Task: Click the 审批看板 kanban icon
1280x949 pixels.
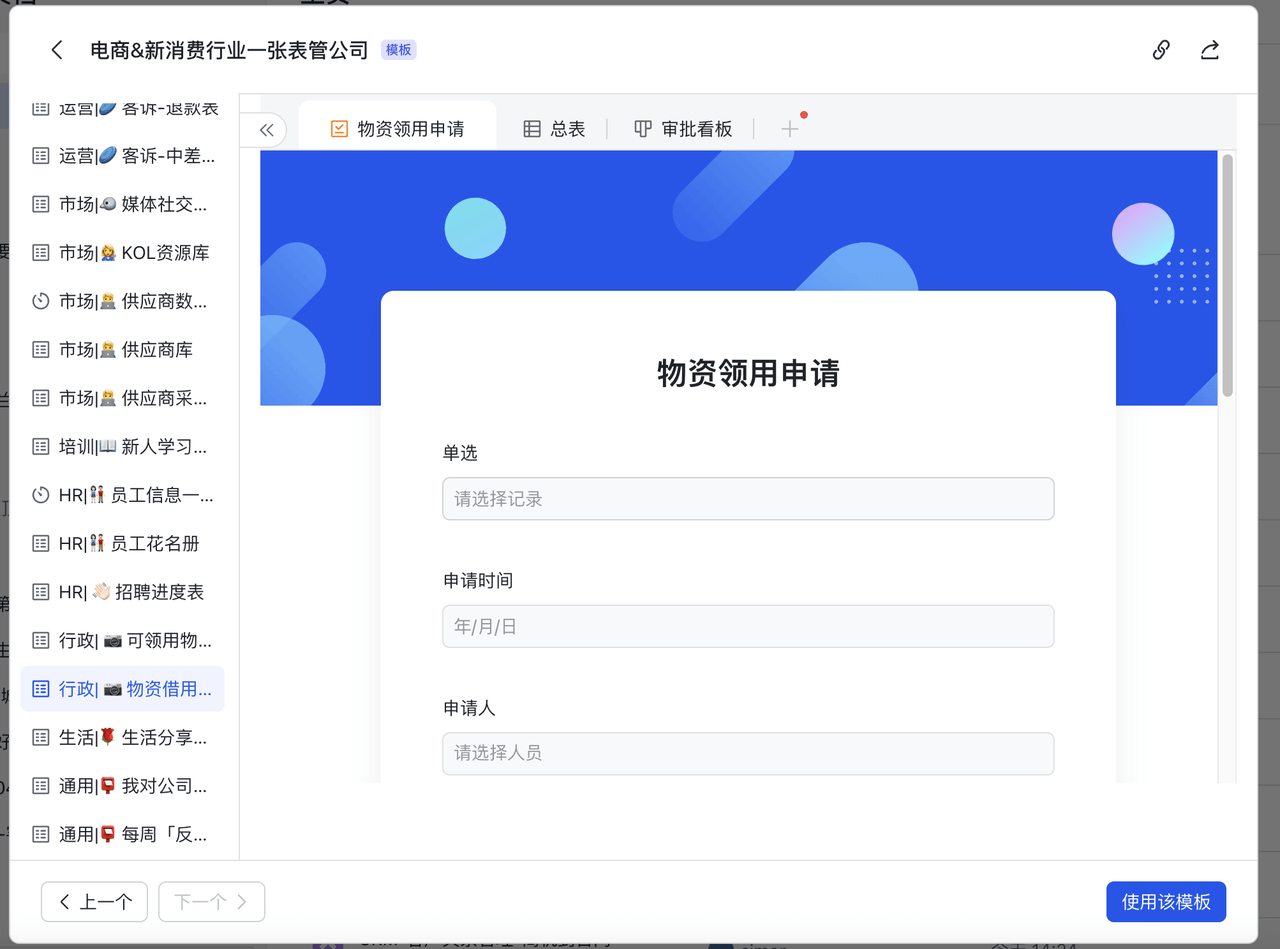Action: point(643,129)
